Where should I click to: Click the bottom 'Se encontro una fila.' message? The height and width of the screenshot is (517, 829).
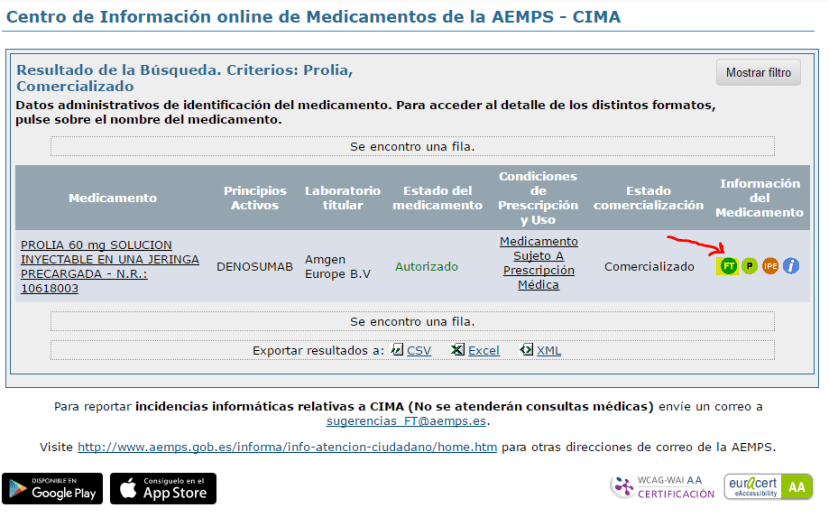click(x=412, y=321)
